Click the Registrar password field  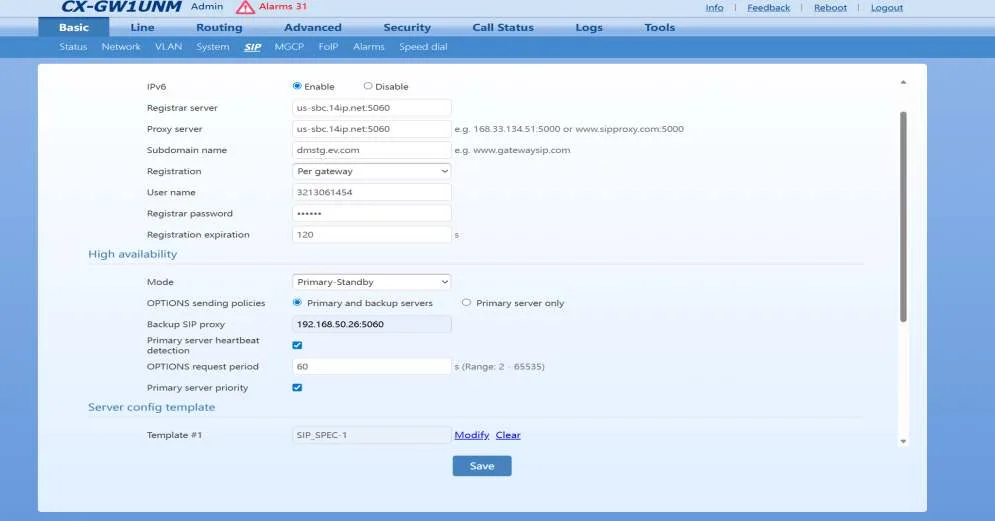pyautogui.click(x=372, y=214)
